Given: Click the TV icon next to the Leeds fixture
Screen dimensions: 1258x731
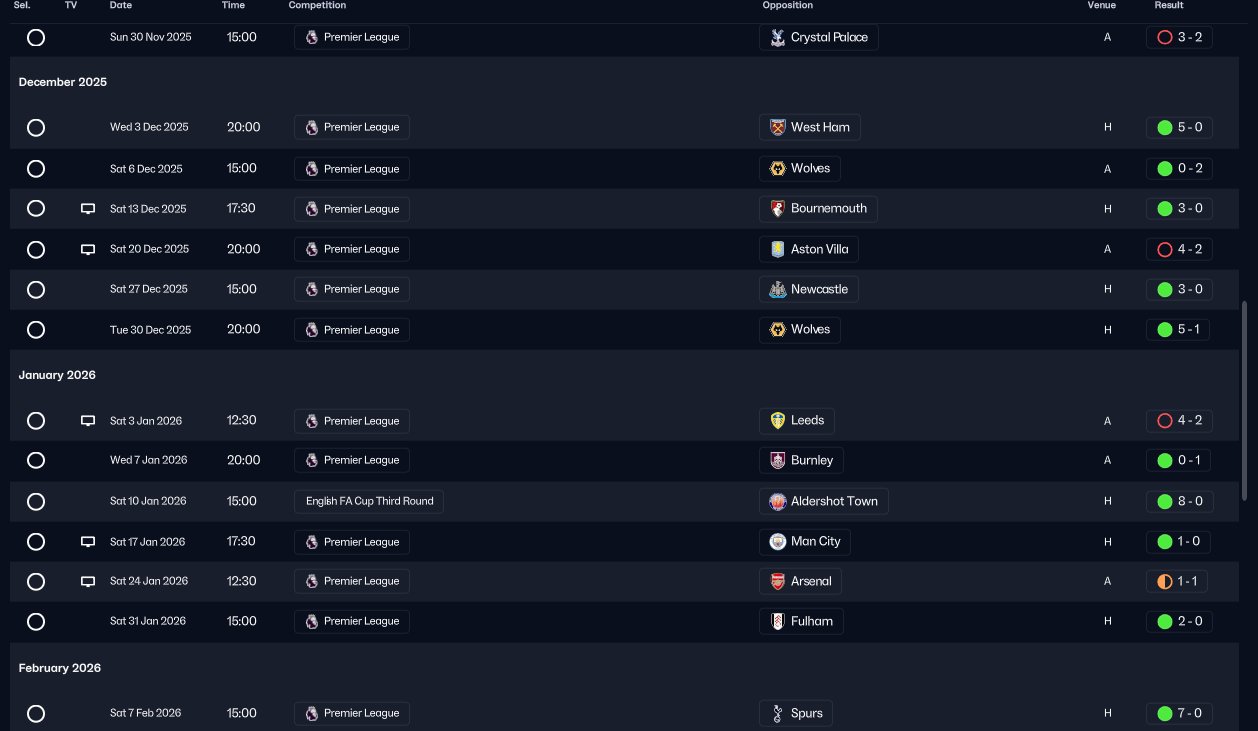Looking at the screenshot, I should (x=88, y=421).
